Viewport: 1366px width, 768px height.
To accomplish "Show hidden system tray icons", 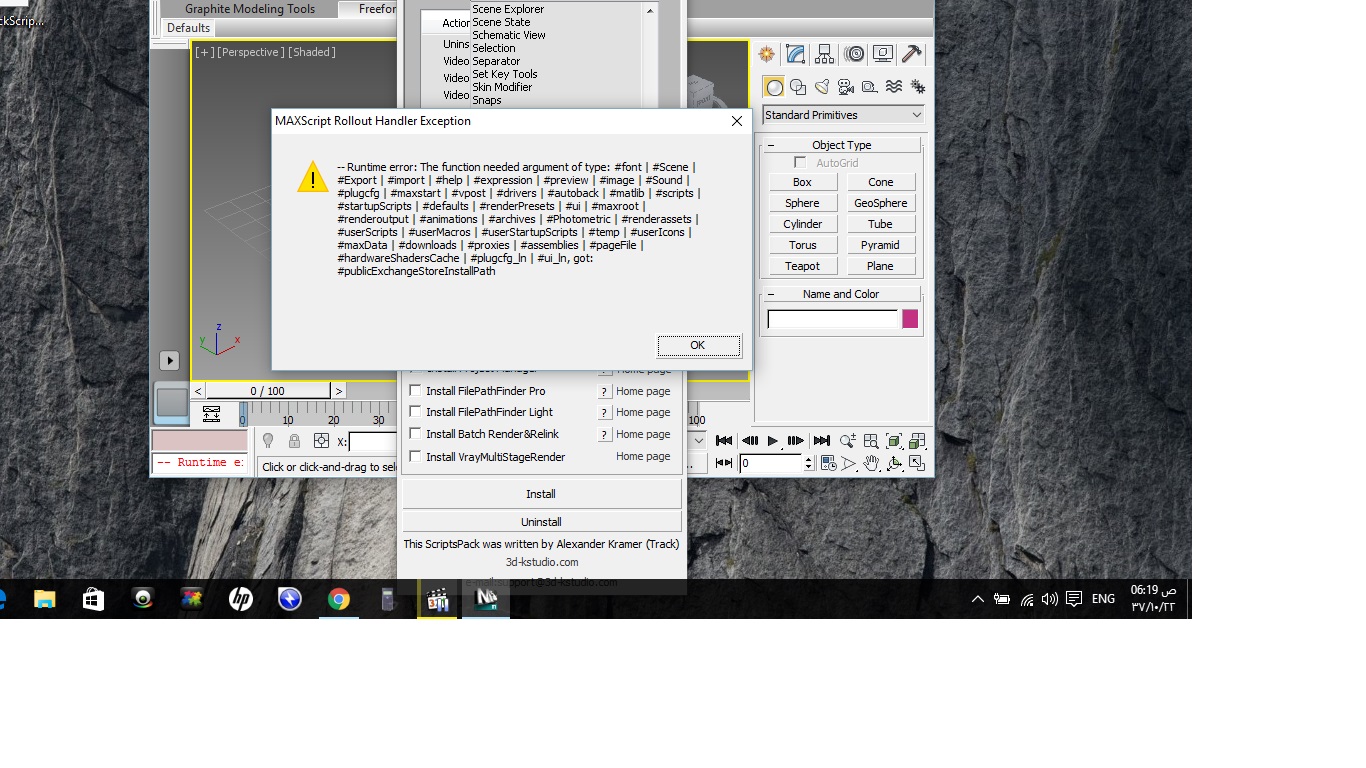I will [977, 599].
